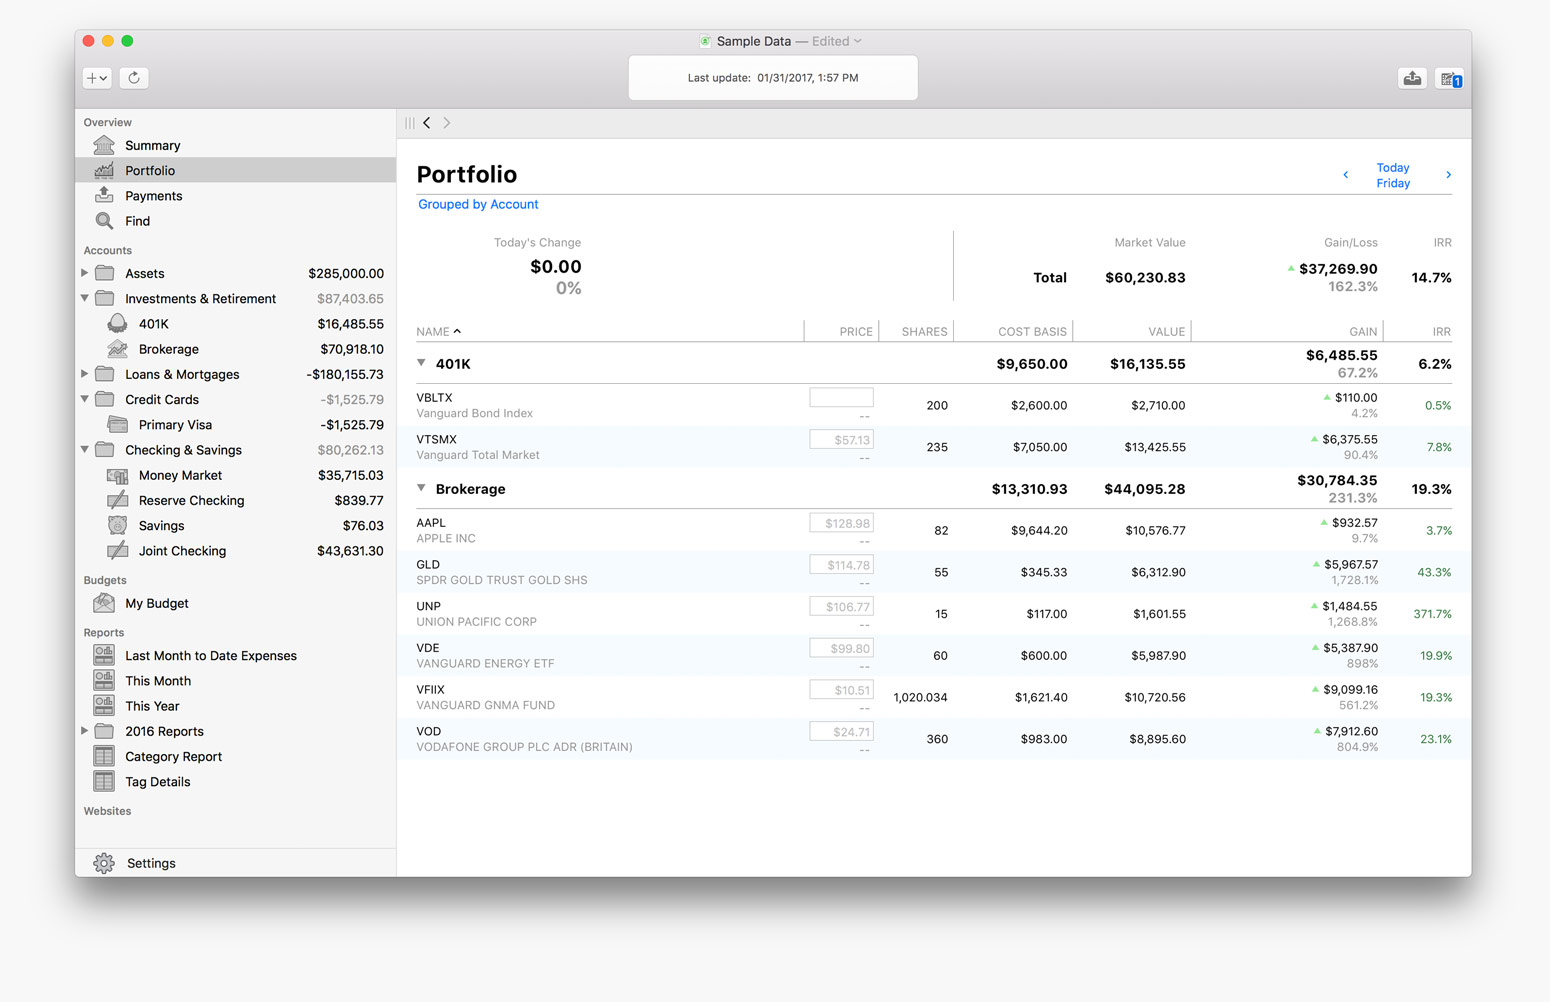
Task: Click the VTSMX price field showing $57.13
Action: [841, 439]
